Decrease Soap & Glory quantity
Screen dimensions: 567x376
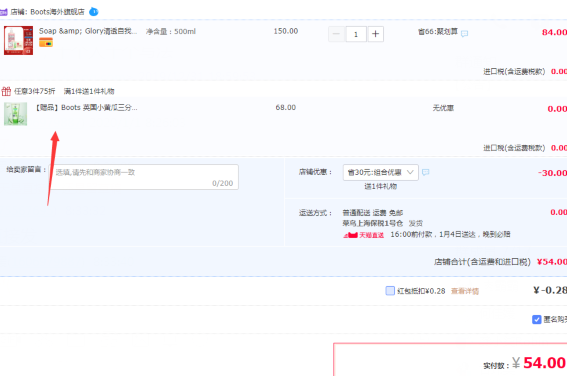tap(336, 34)
